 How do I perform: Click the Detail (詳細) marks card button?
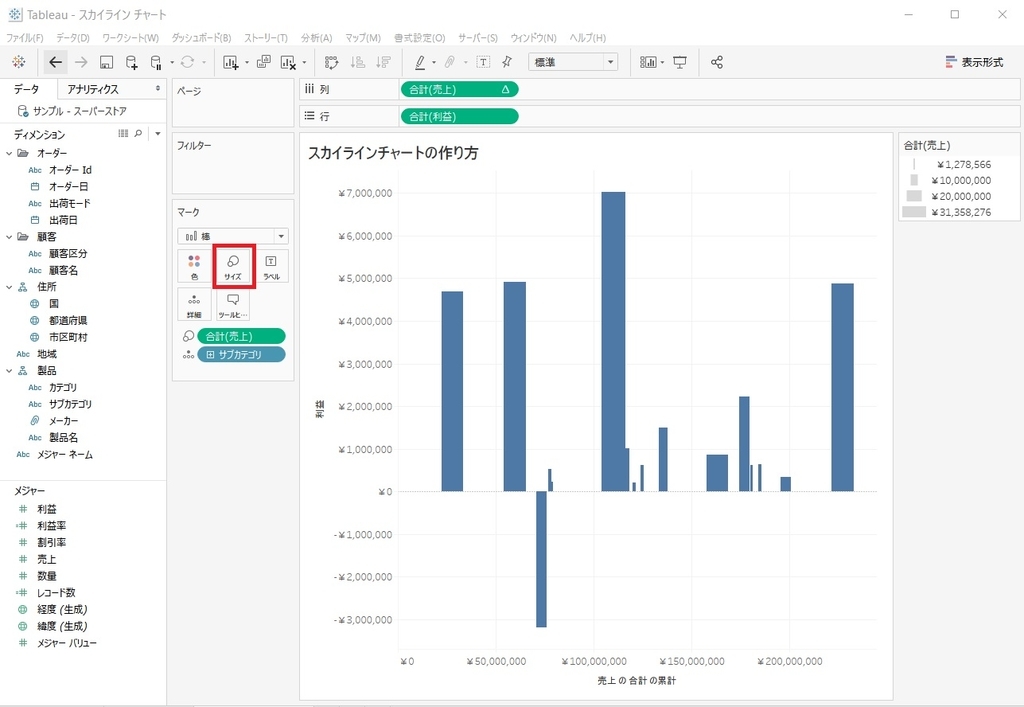tap(194, 304)
